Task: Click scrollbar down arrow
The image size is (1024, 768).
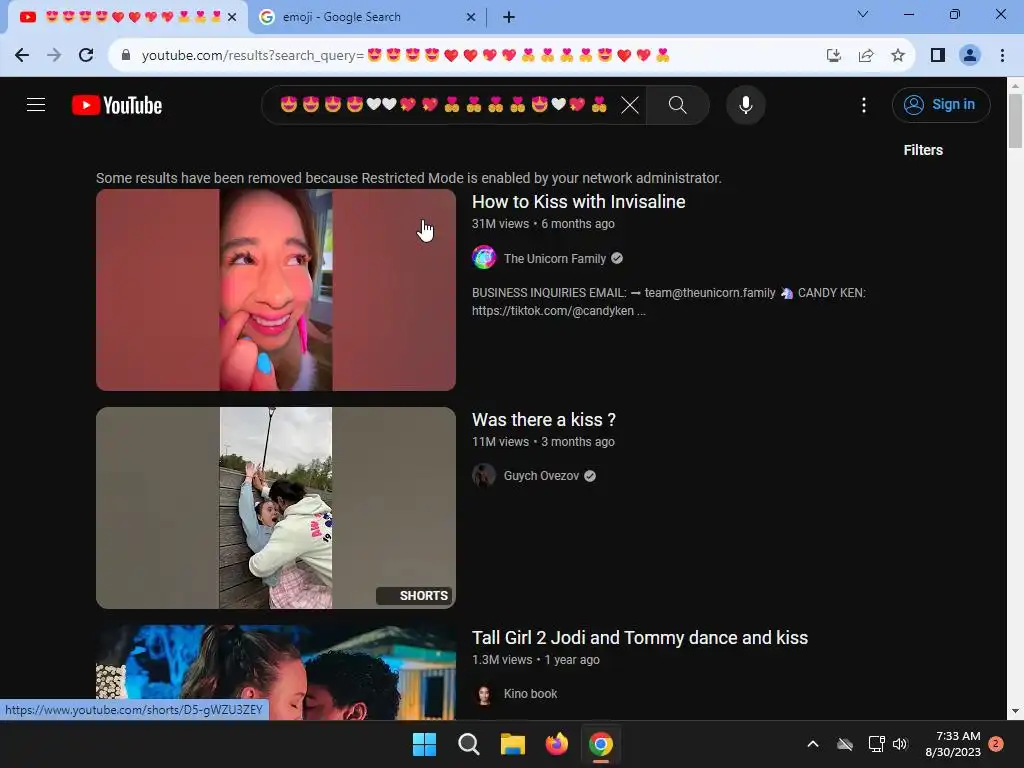Action: [x=1015, y=711]
